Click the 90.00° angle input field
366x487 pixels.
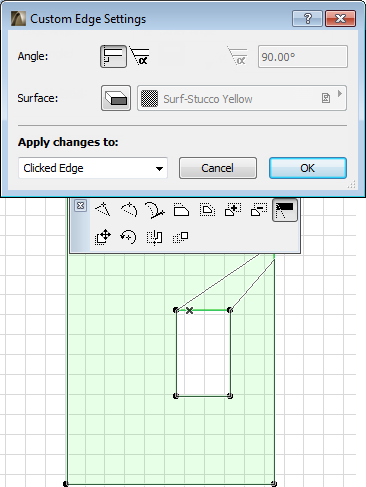pos(303,57)
